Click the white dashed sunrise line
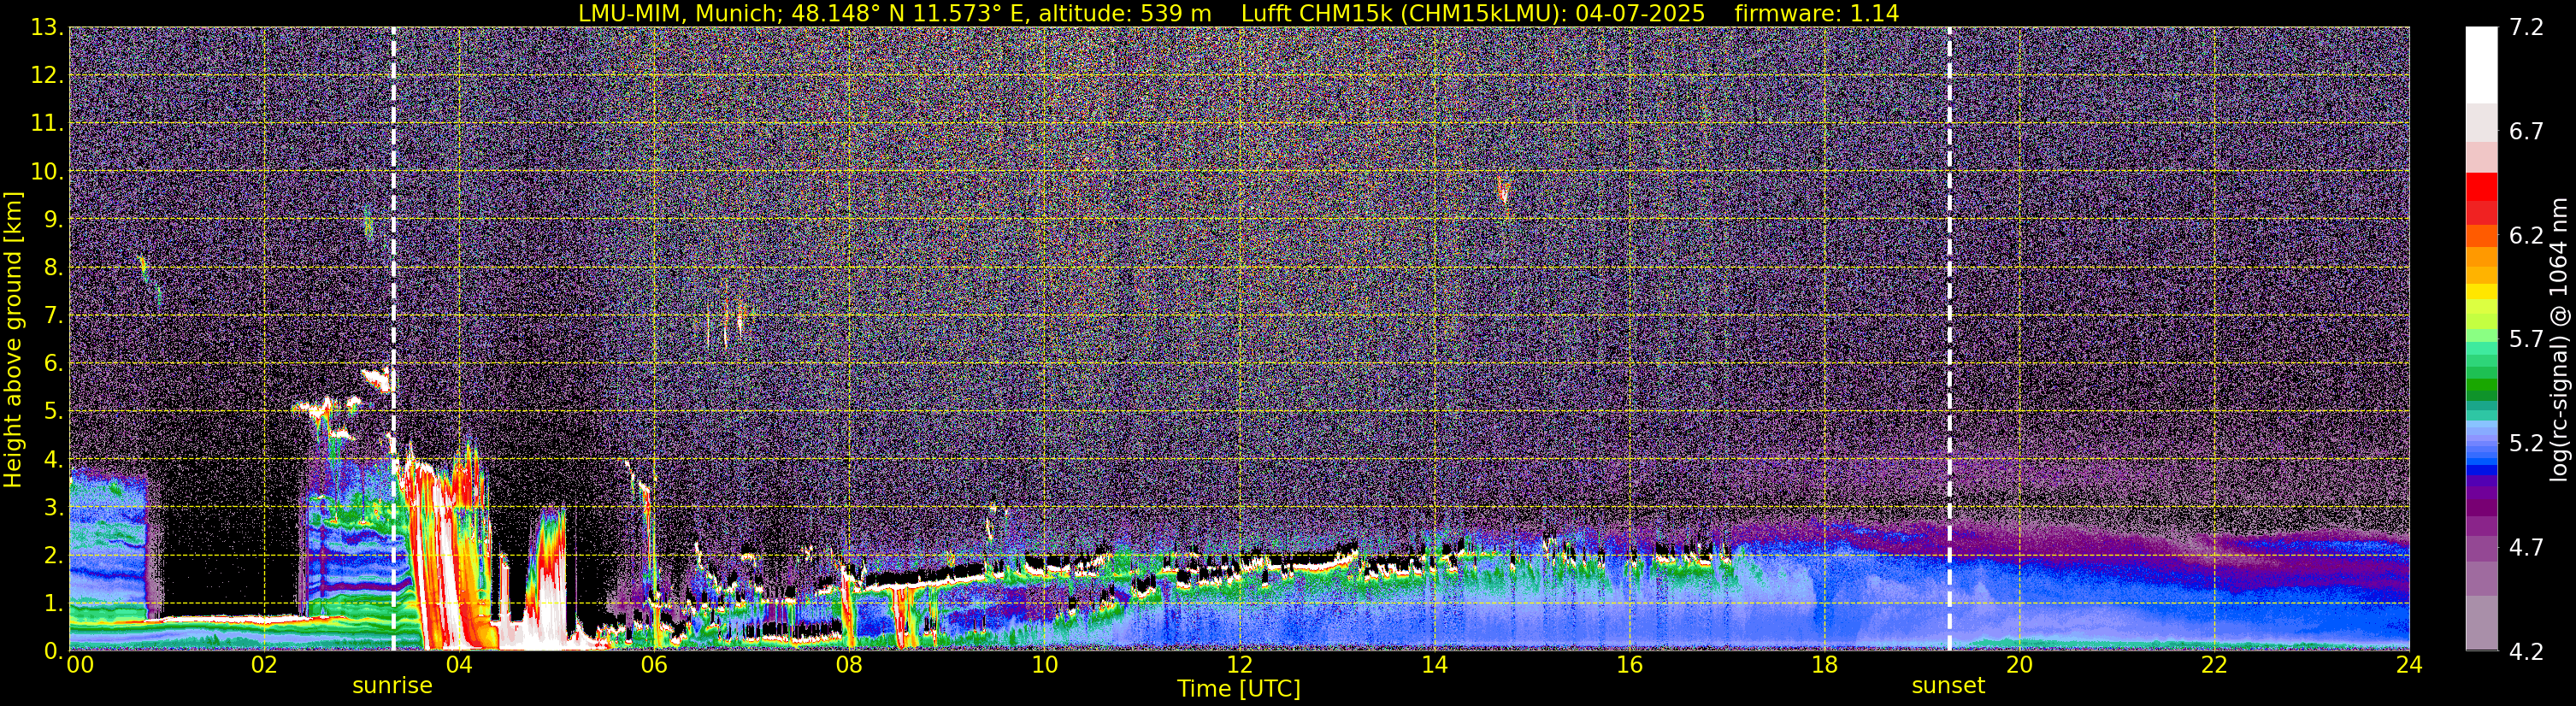 (393, 339)
